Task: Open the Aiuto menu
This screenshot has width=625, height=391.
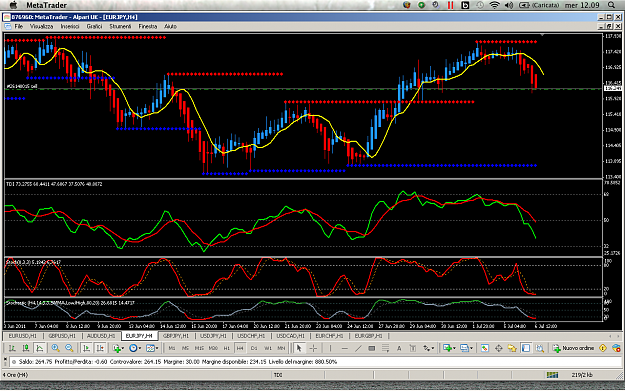Action: (x=170, y=26)
